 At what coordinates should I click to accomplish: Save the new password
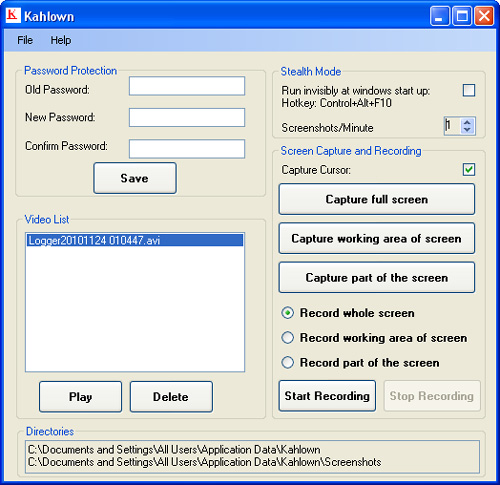135,178
